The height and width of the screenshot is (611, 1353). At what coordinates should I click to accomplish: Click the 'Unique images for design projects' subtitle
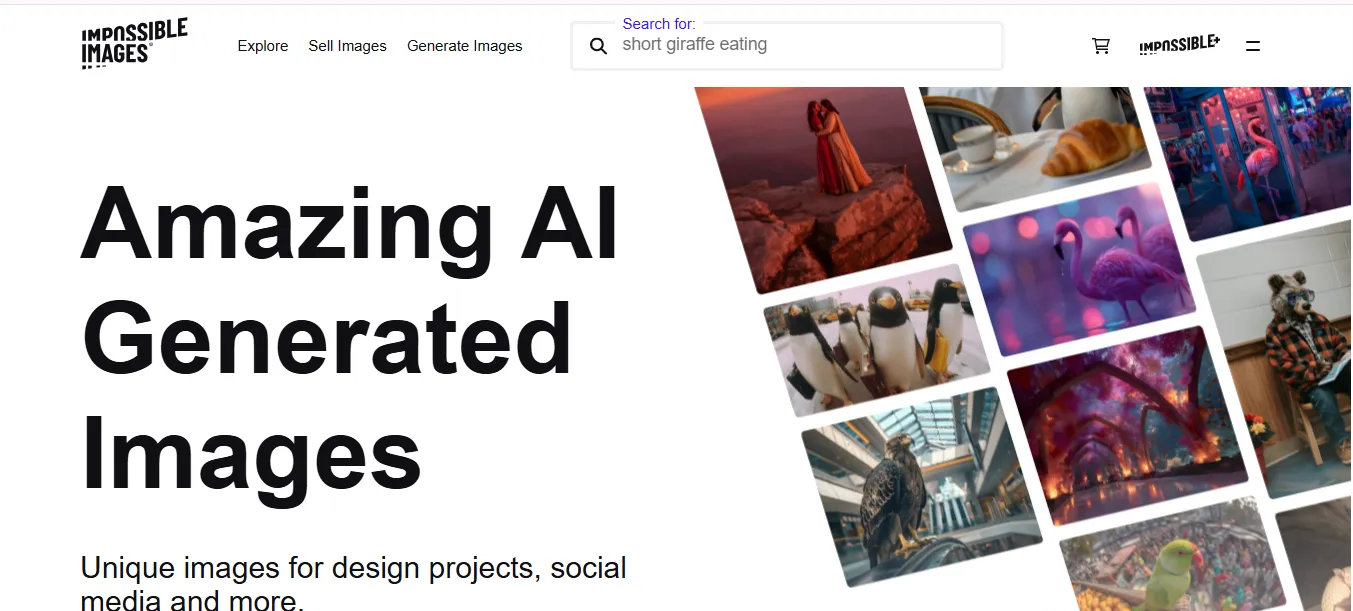coord(353,582)
